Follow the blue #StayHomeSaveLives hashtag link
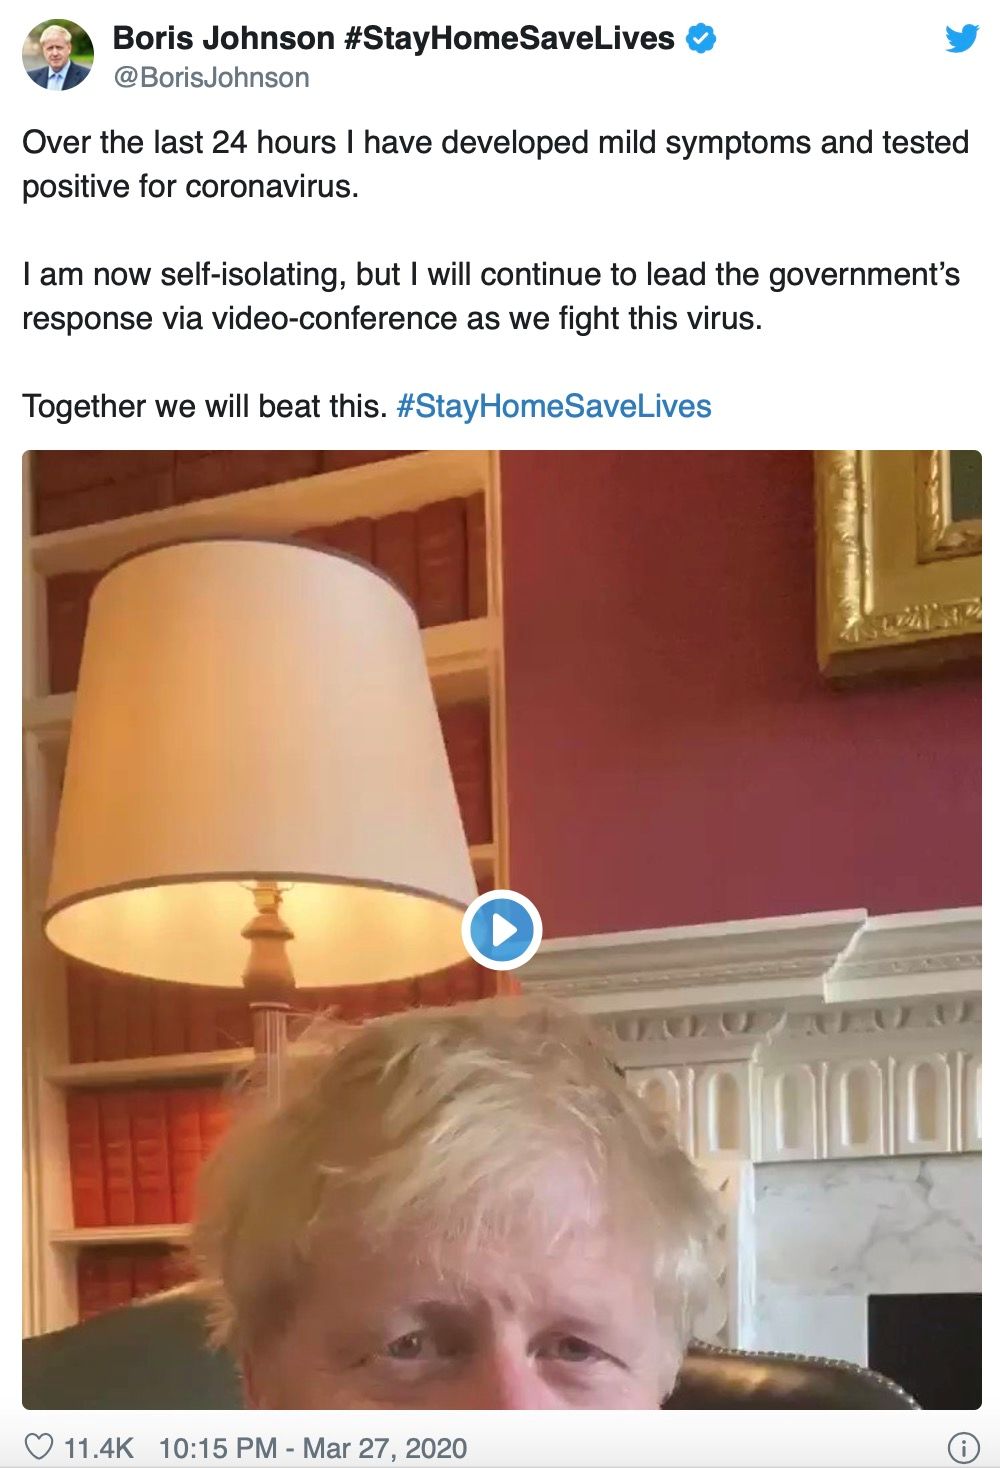Screen dimensions: 1000x1468 pos(554,406)
